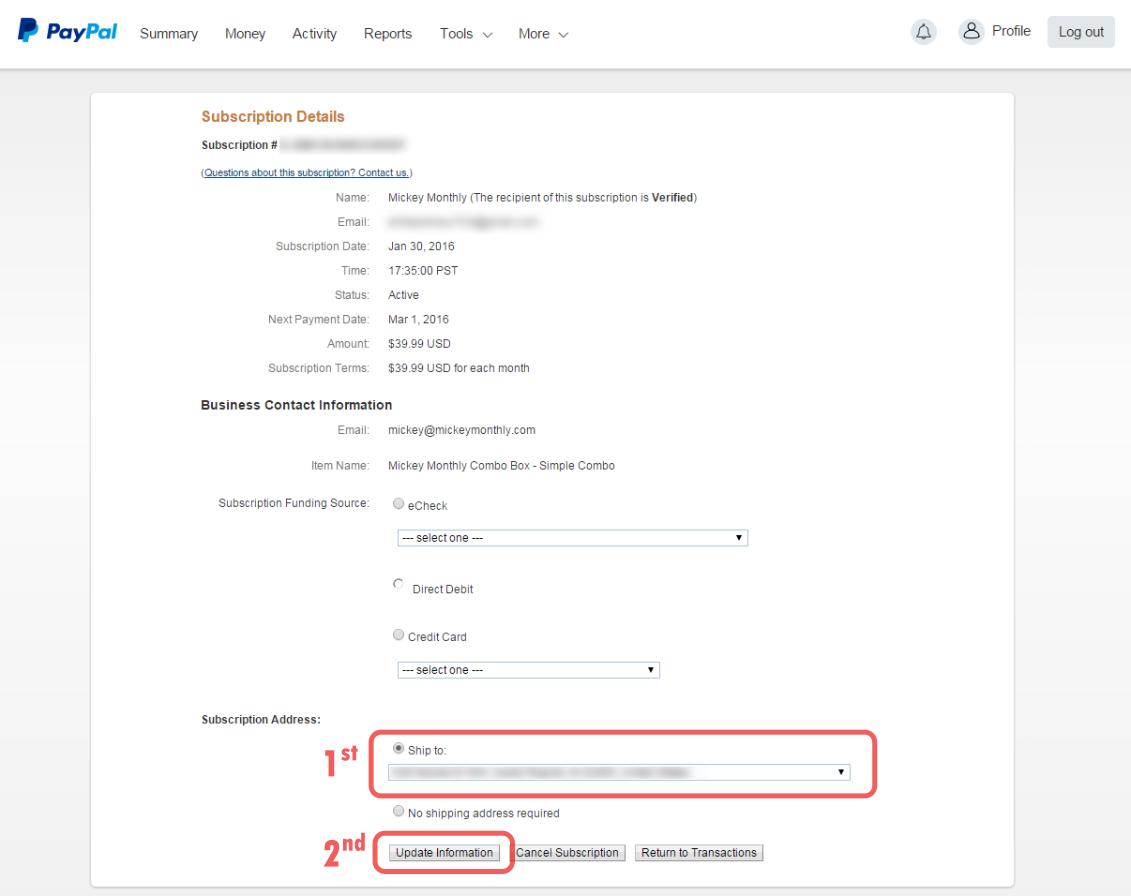This screenshot has height=896, width=1131.
Task: Open the Reports tab
Action: pyautogui.click(x=388, y=34)
